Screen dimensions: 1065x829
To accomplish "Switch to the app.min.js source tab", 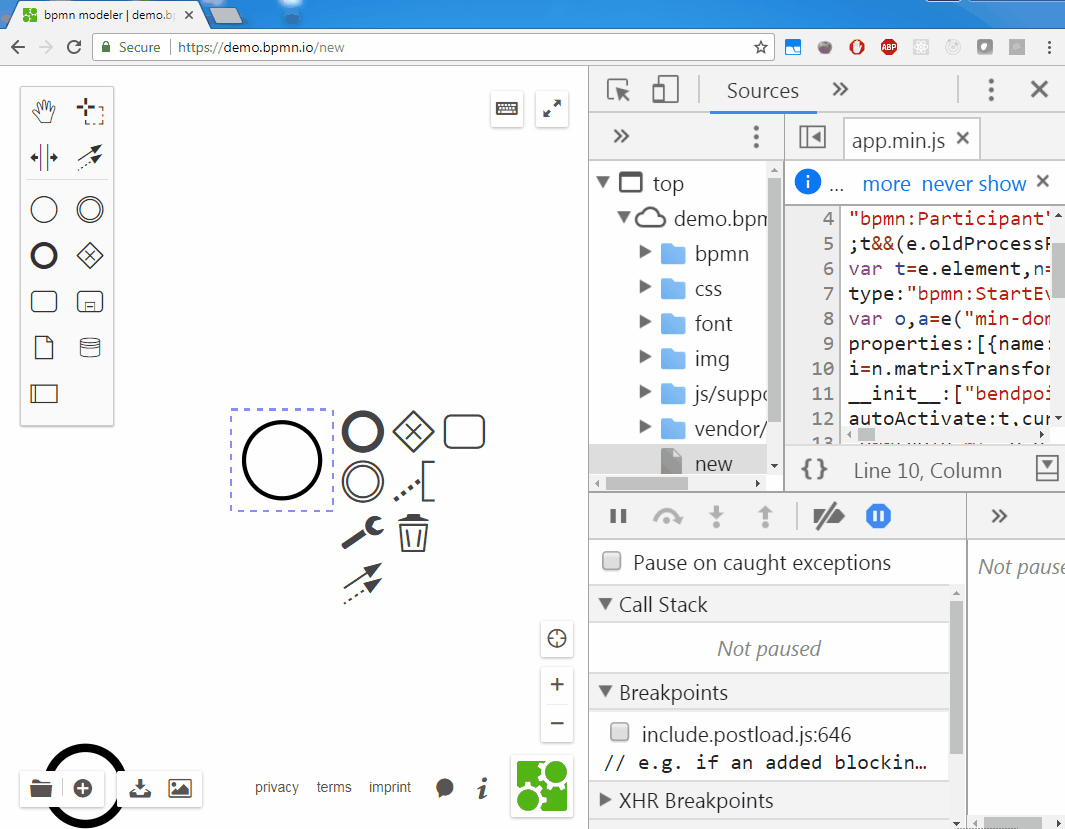I will pos(899,138).
